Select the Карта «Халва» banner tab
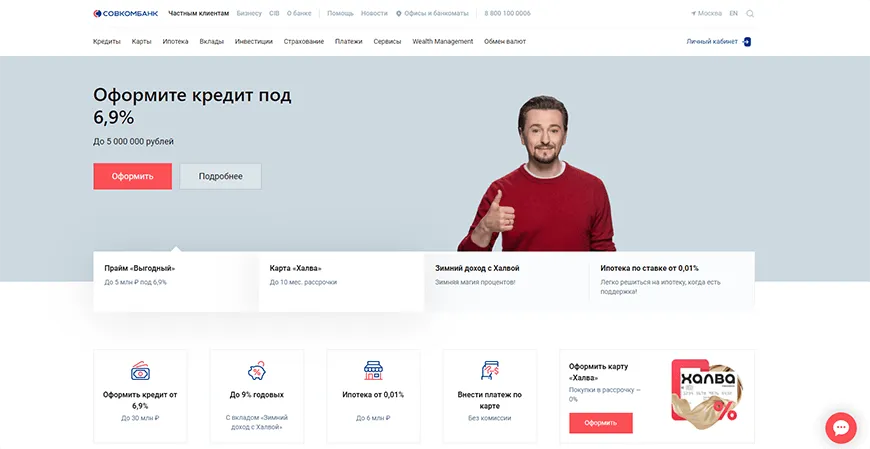This screenshot has width=870, height=449. coord(341,281)
